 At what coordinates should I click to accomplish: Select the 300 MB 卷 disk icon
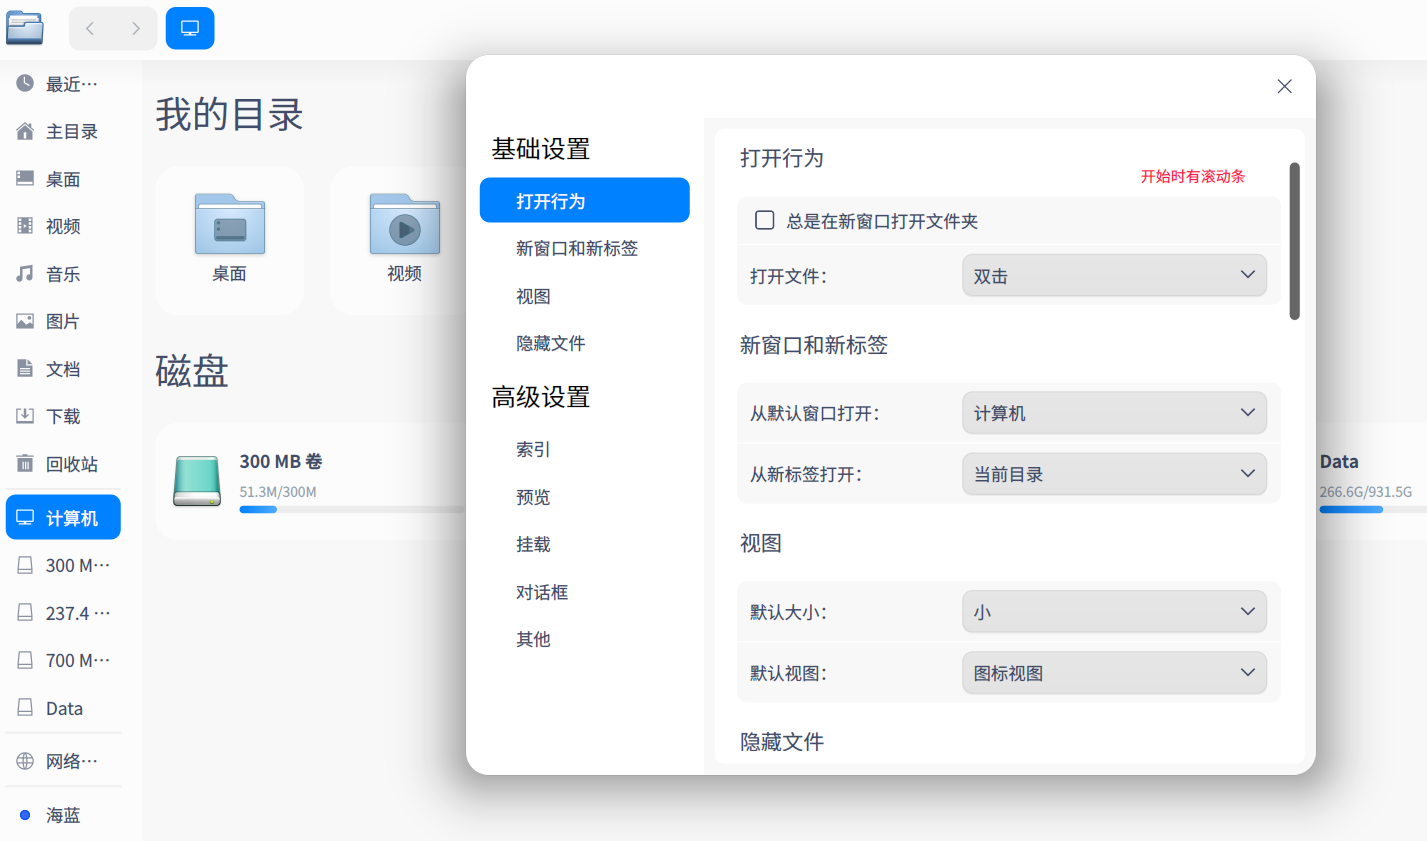[x=197, y=481]
